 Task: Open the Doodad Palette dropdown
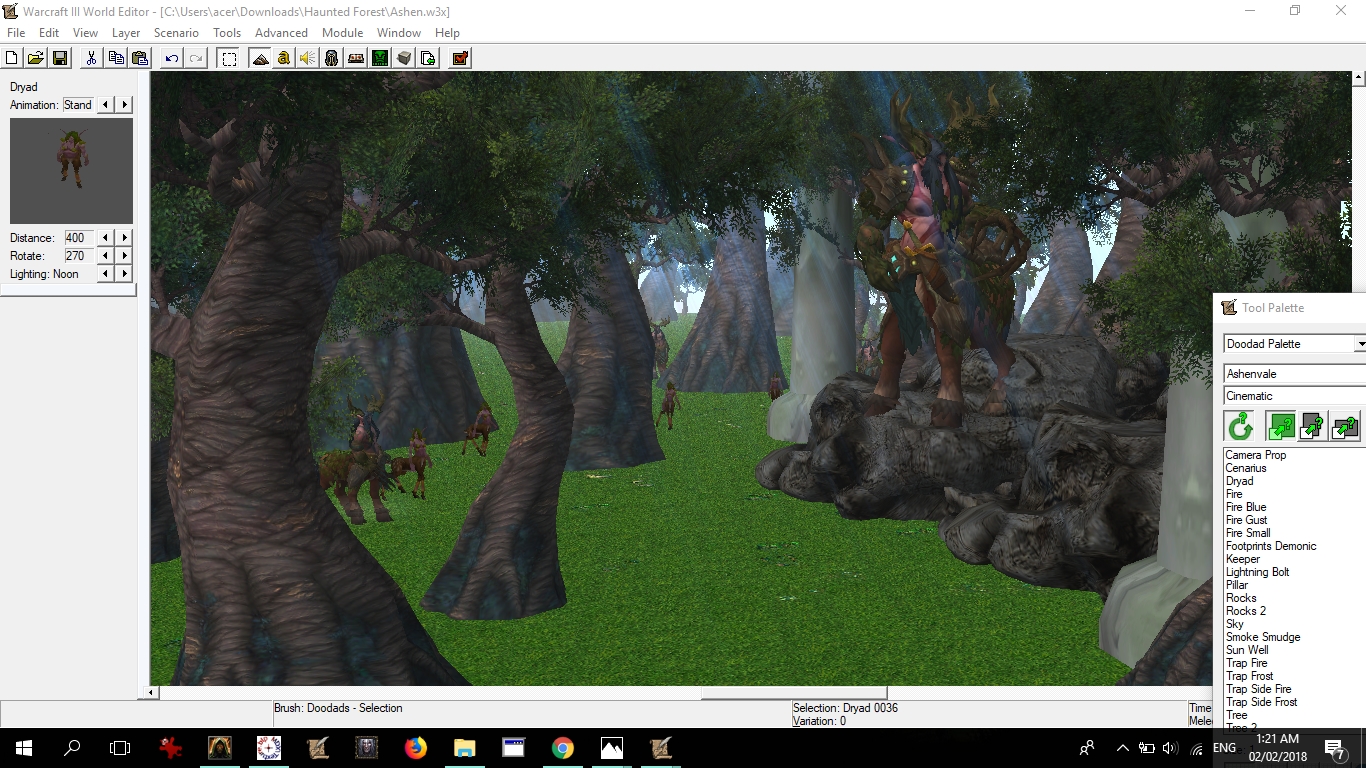1360,344
